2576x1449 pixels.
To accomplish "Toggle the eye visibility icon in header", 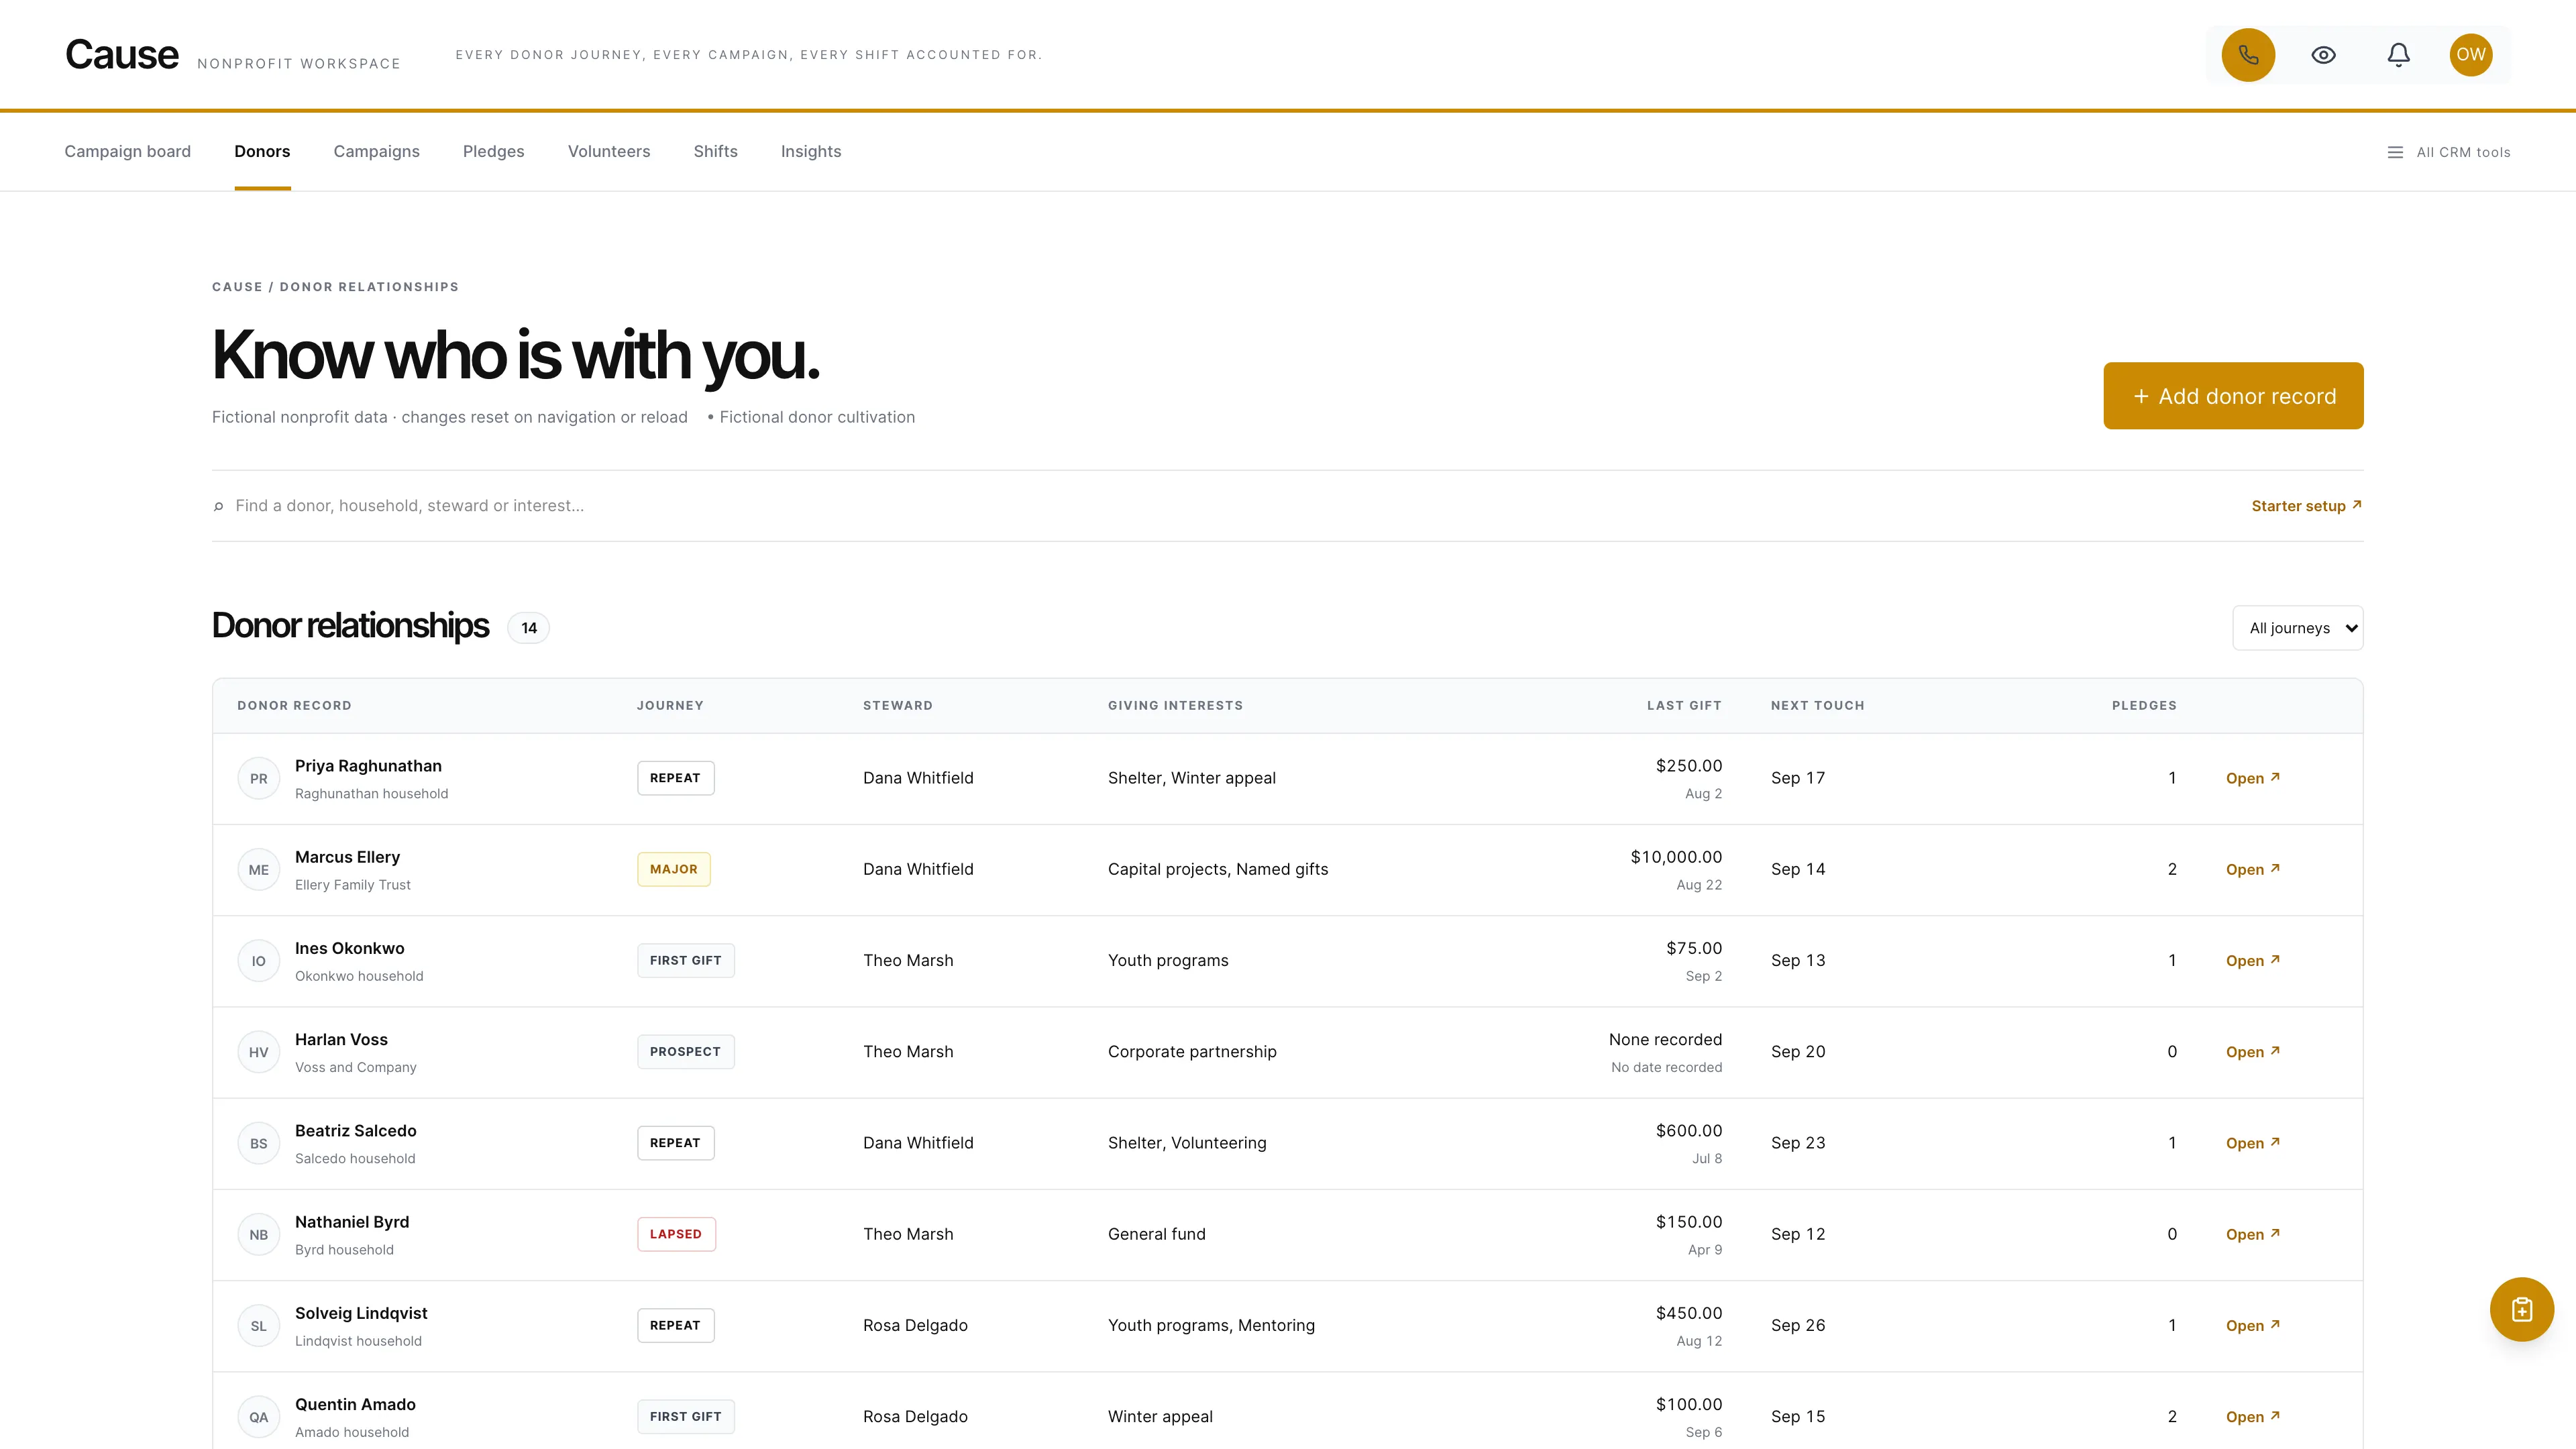I will pyautogui.click(x=2323, y=55).
